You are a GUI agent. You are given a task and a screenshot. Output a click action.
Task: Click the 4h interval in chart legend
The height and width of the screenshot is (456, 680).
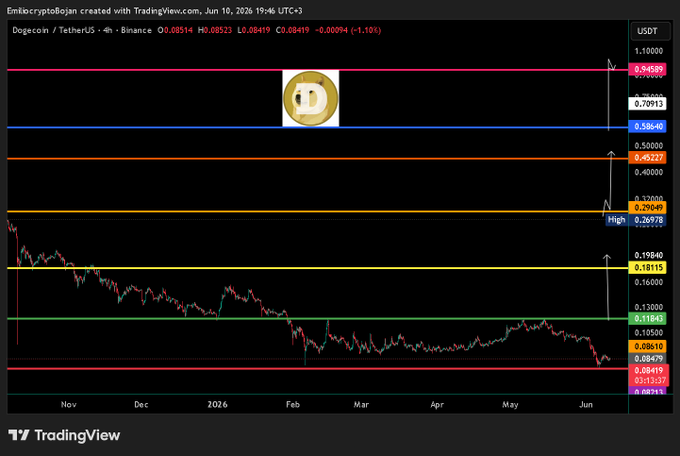click(x=108, y=30)
